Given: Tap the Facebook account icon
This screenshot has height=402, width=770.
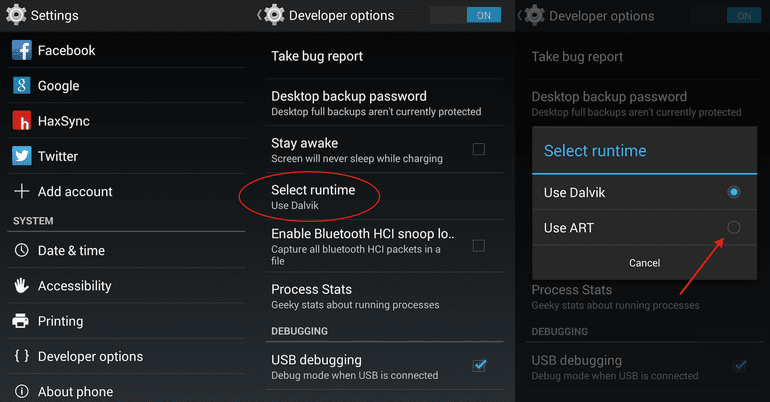Looking at the screenshot, I should coord(21,50).
